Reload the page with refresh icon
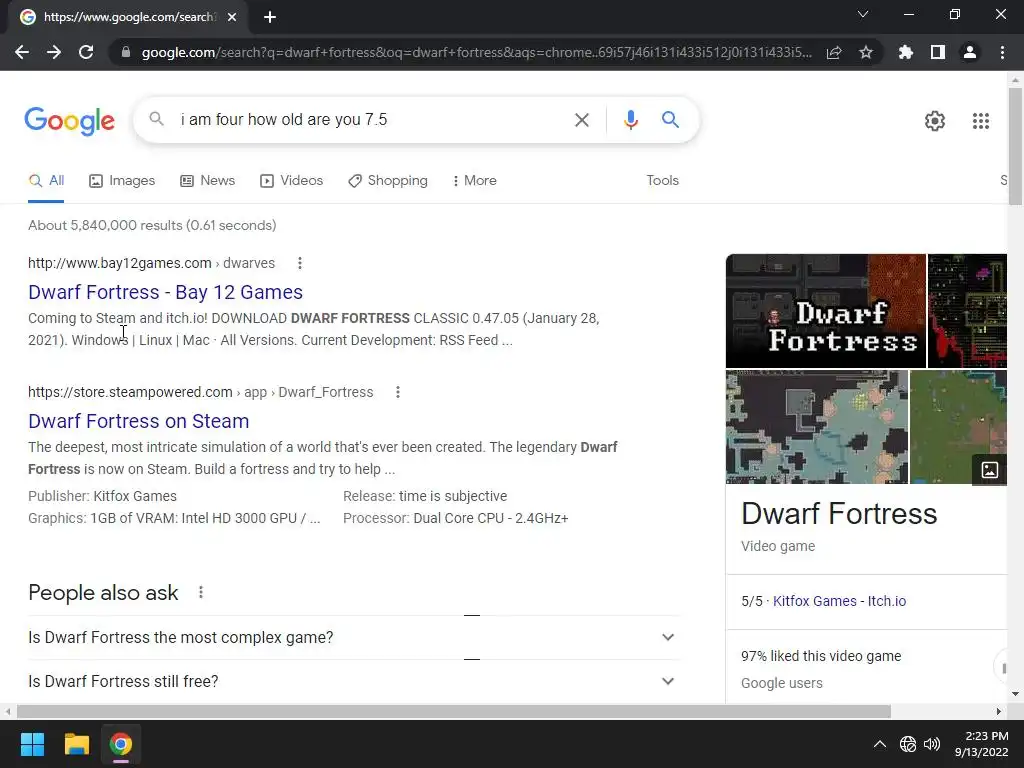 coord(86,52)
